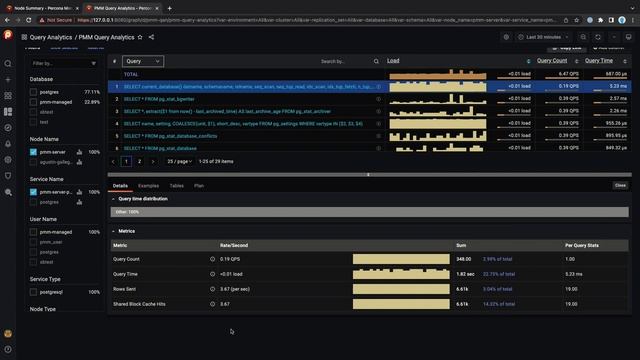Click info icon on Rows Sent metric
Image resolution: width=640 pixels, height=360 pixels.
(212, 289)
